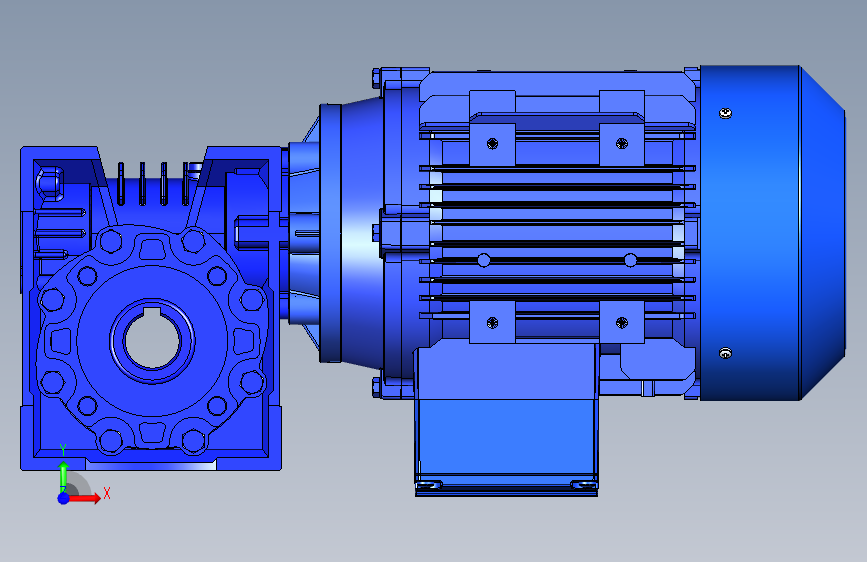The height and width of the screenshot is (562, 867).
Task: Select the motor fan cover at right end
Action: click(x=772, y=233)
